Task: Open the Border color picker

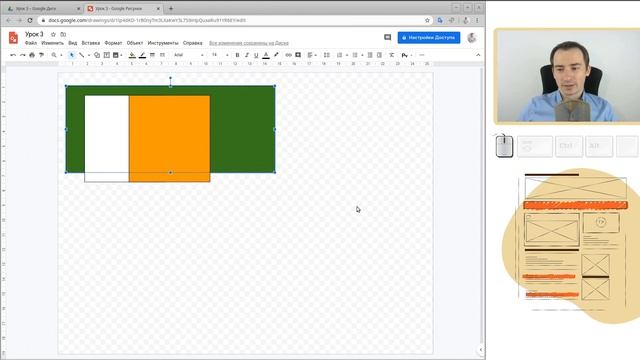Action: 142,55
